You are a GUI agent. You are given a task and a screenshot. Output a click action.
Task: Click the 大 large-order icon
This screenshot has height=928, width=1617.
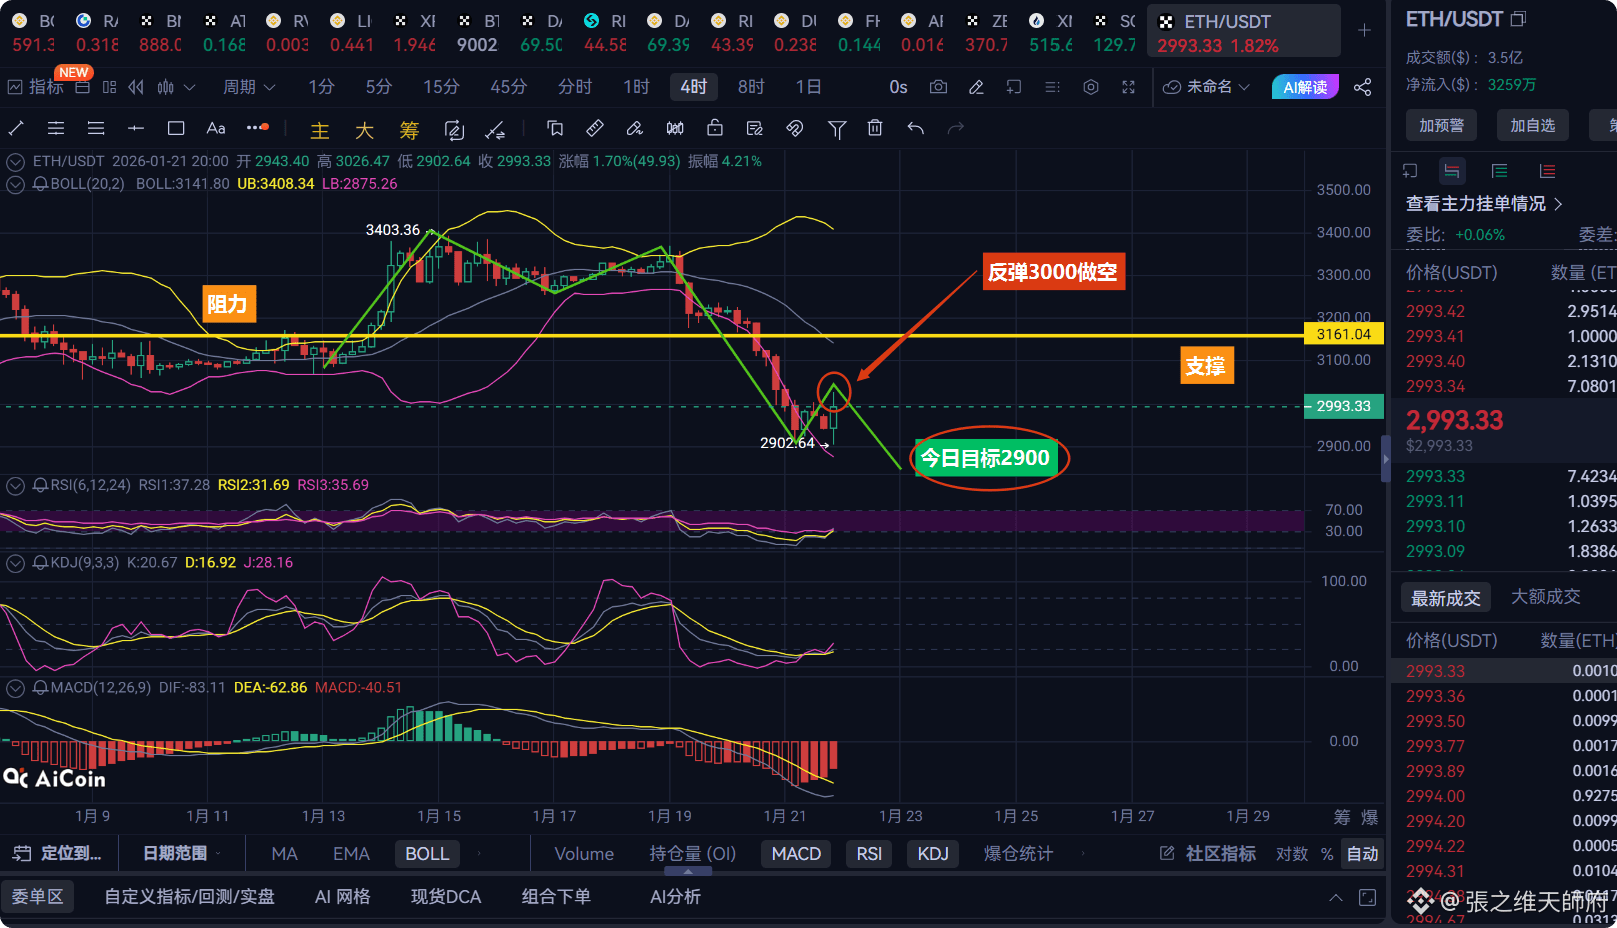click(x=364, y=130)
